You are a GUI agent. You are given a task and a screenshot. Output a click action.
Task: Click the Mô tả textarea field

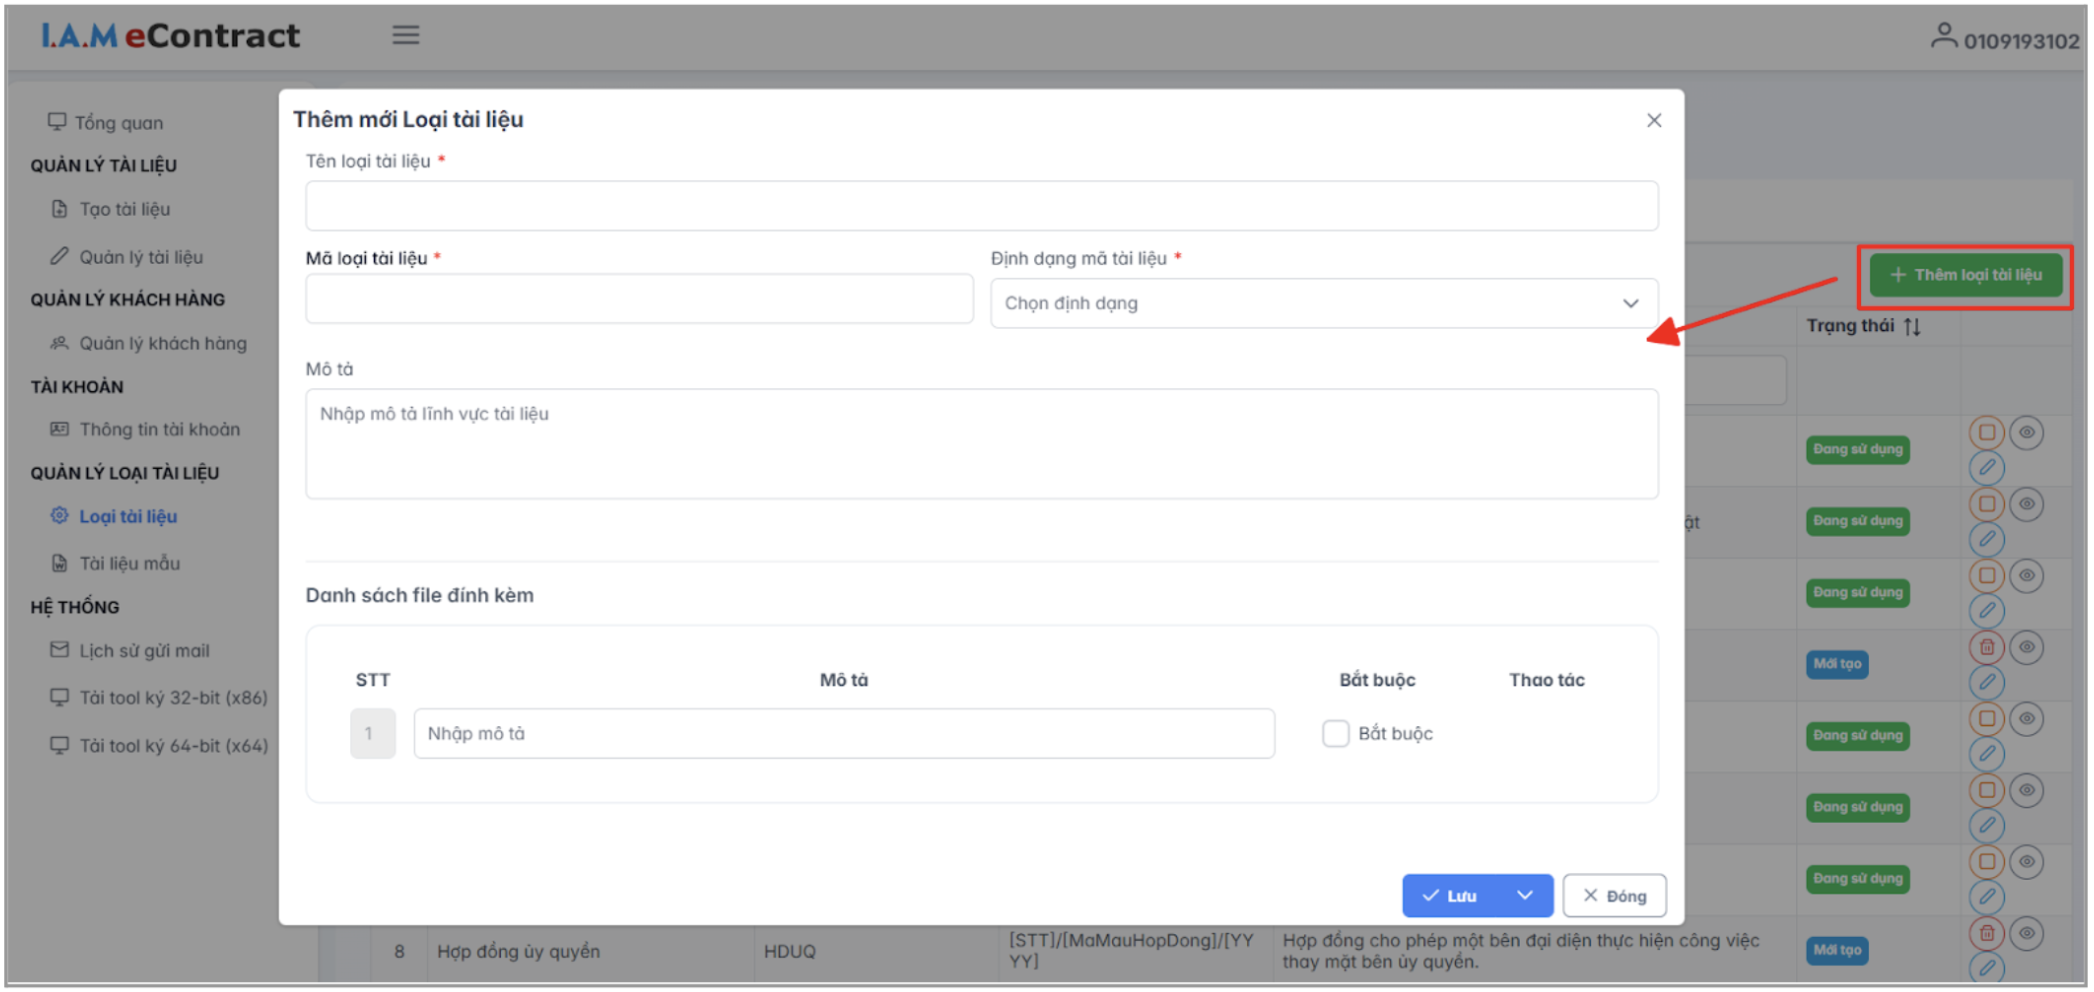[981, 444]
